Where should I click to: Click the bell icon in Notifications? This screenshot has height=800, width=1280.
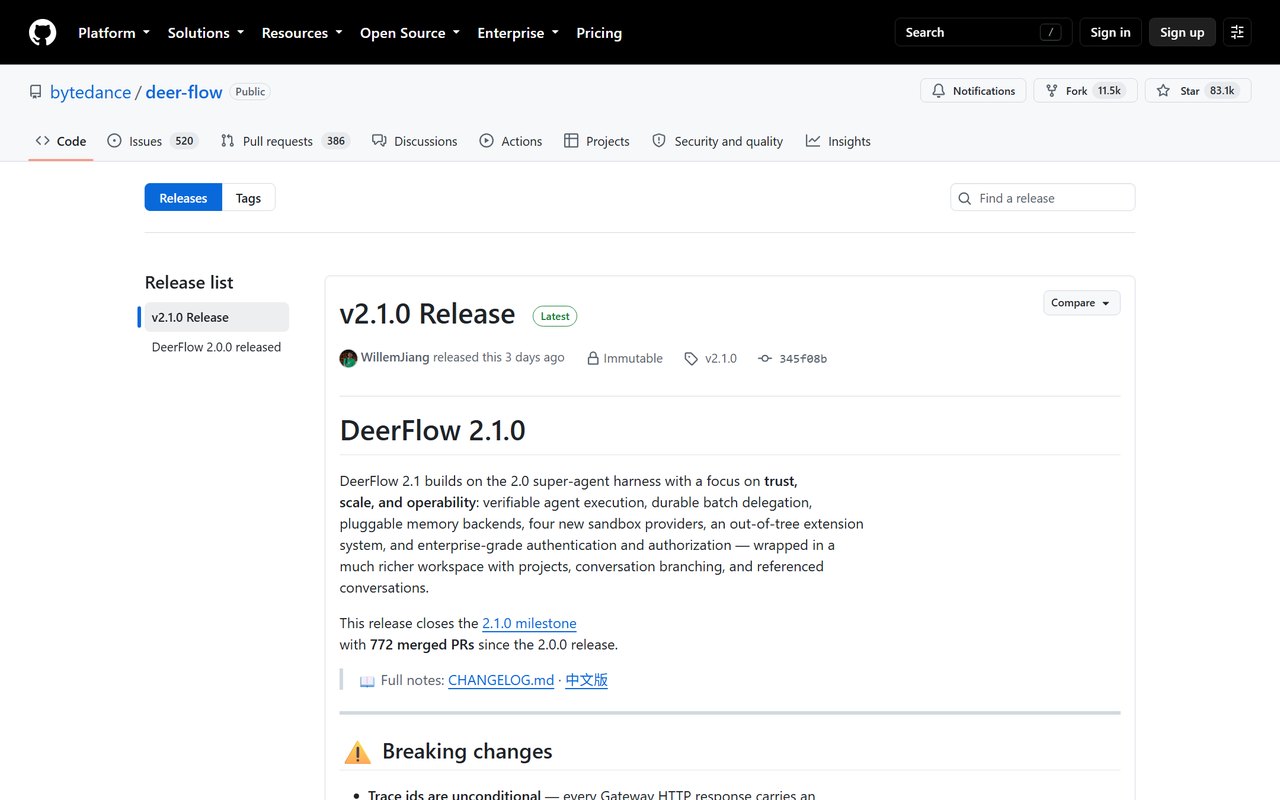point(938,91)
